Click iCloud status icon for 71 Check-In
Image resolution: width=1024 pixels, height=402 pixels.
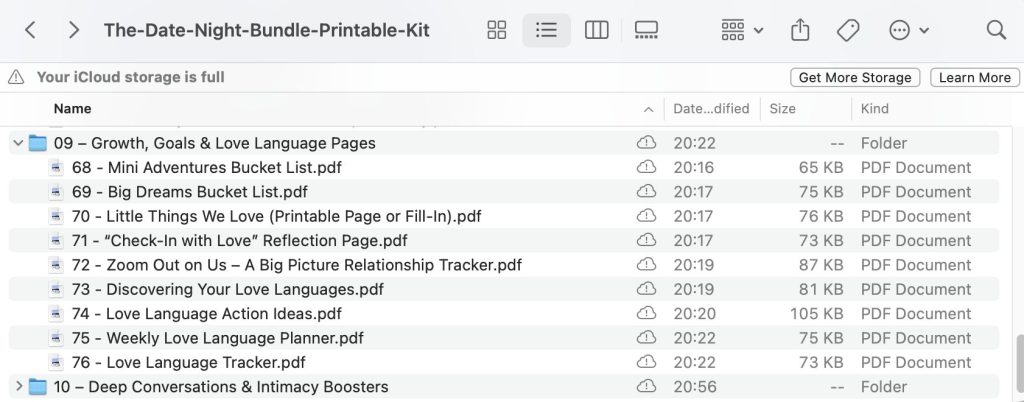coord(647,240)
